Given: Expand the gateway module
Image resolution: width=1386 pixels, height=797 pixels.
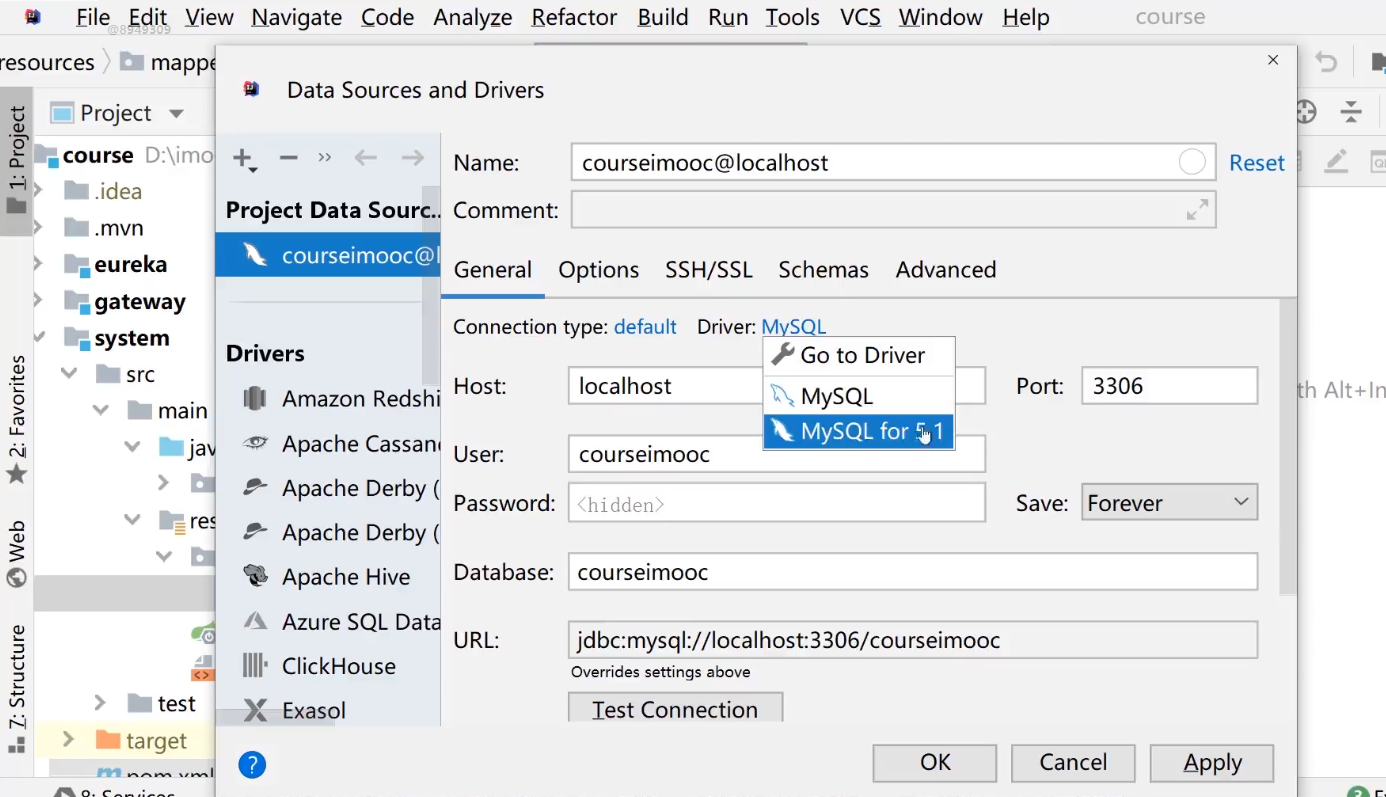Looking at the screenshot, I should pyautogui.click(x=40, y=301).
